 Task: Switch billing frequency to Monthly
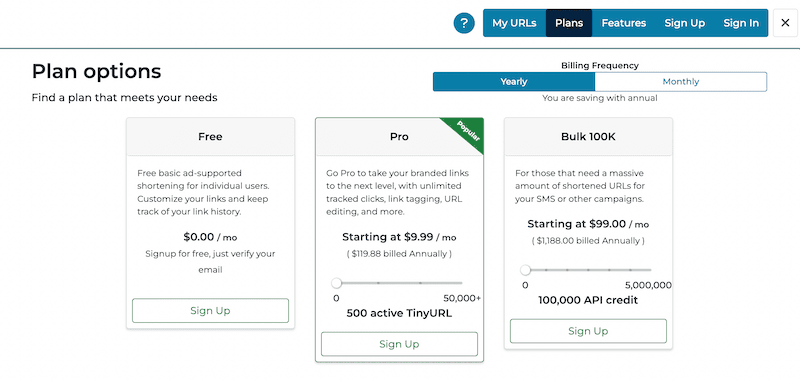click(681, 82)
